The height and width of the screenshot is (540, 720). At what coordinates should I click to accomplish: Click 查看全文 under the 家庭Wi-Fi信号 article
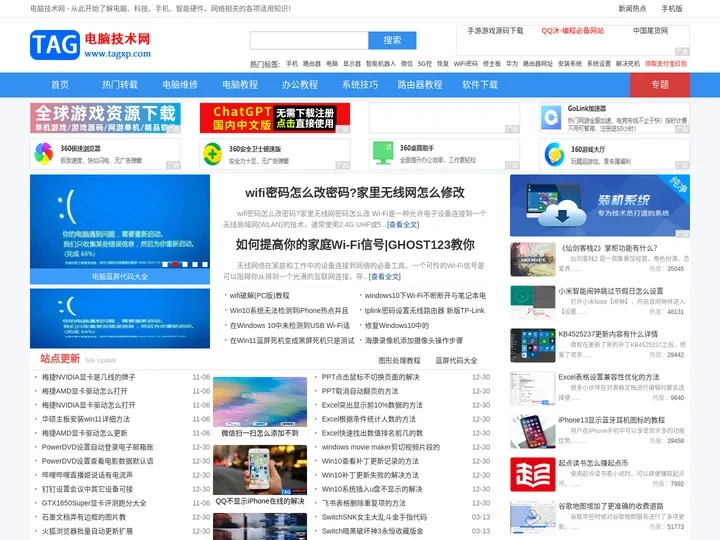point(384,276)
